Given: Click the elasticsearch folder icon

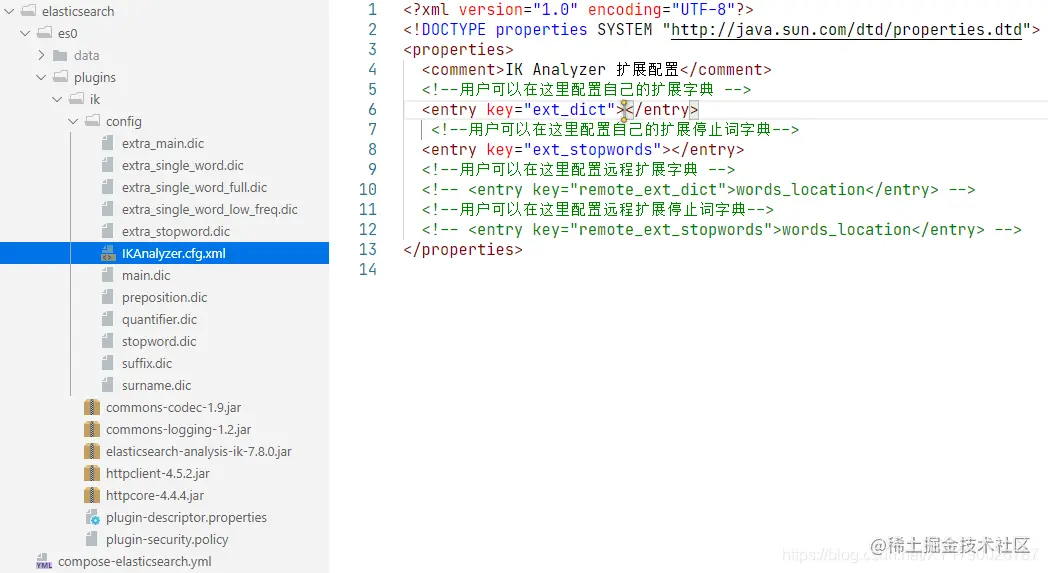Looking at the screenshot, I should point(29,11).
